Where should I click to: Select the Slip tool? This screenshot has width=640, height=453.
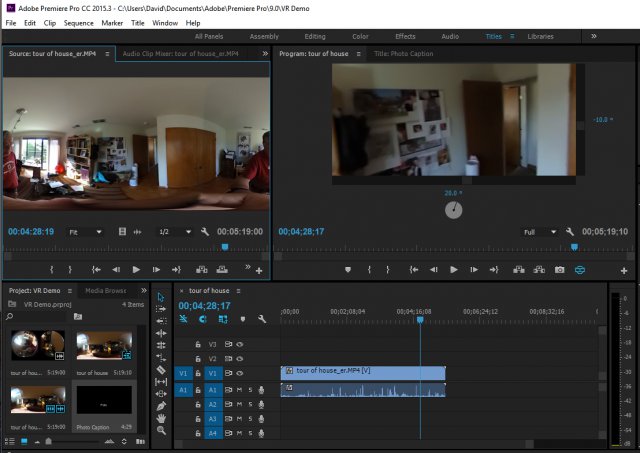point(161,382)
